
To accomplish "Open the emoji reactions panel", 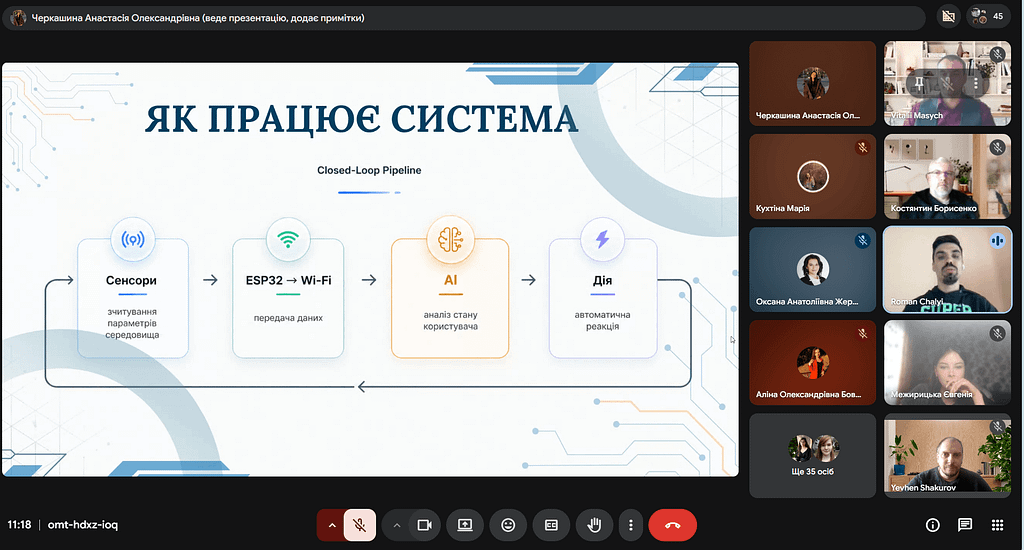I will [508, 525].
